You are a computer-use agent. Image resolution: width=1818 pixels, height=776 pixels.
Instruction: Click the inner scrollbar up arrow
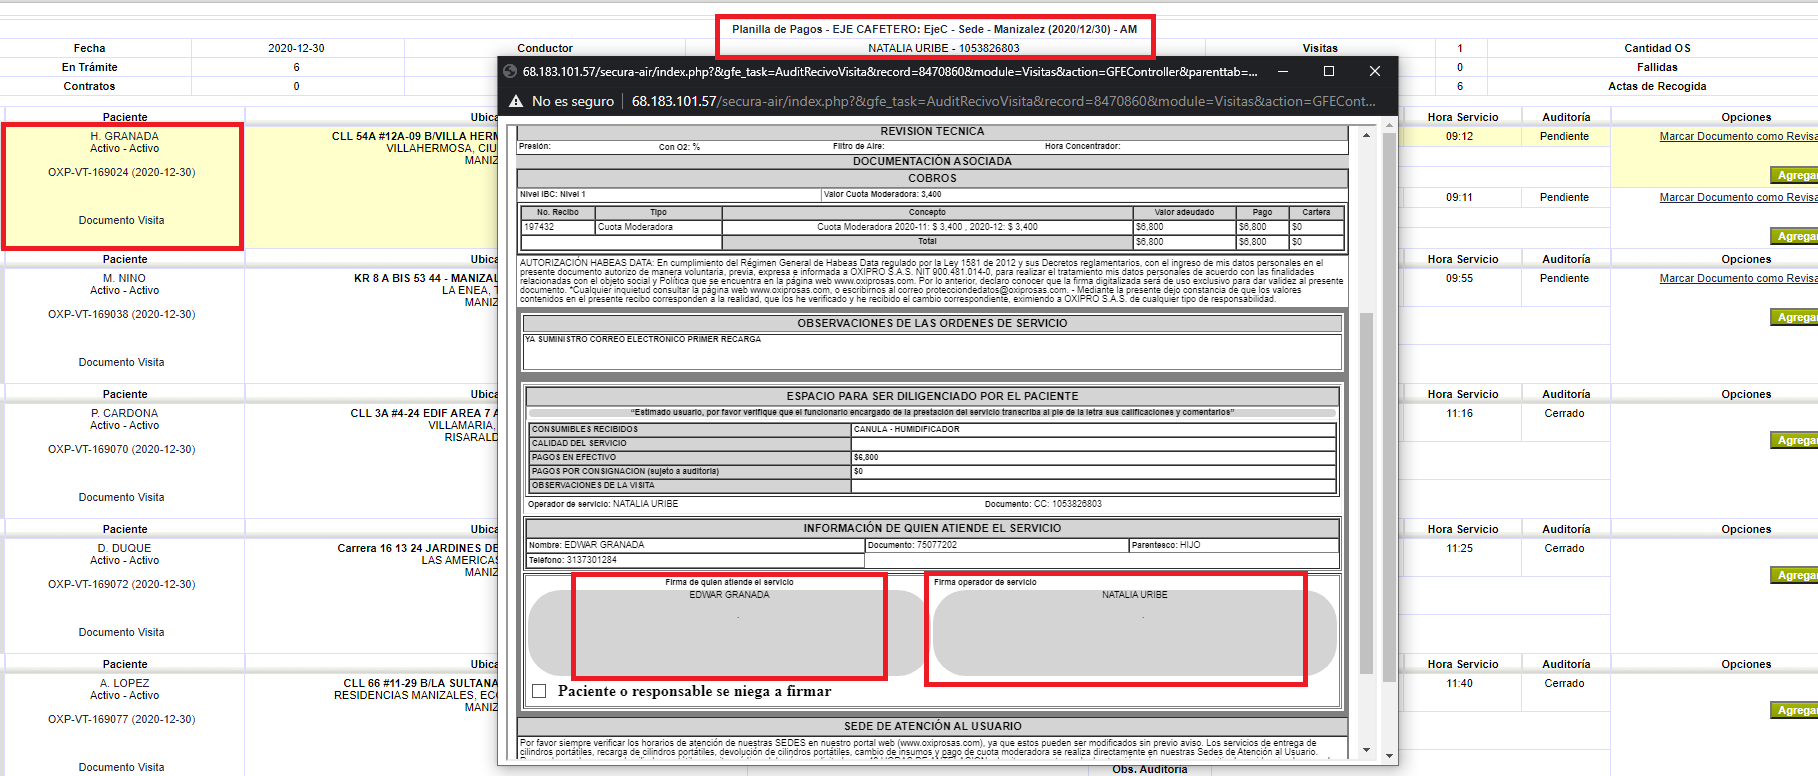click(x=1367, y=134)
